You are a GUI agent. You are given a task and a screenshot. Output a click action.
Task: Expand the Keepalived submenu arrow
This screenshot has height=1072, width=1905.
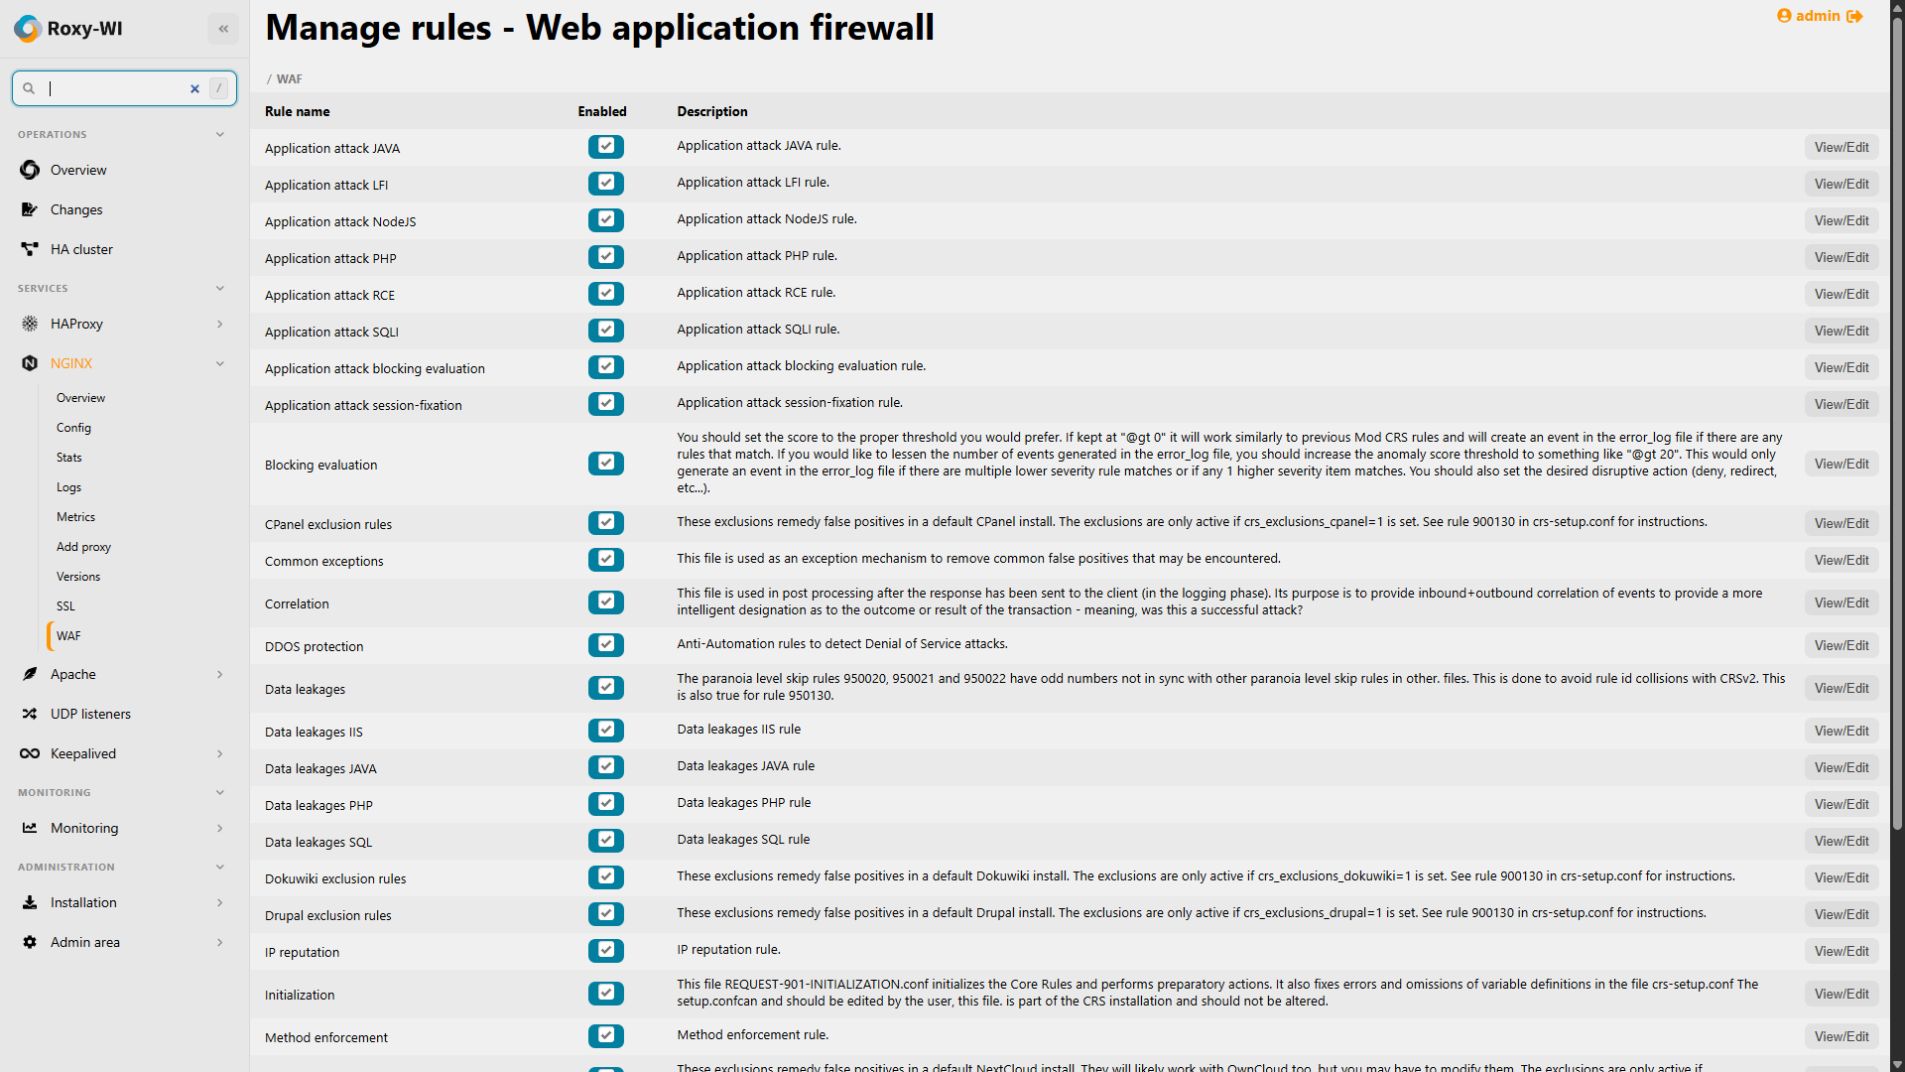220,754
